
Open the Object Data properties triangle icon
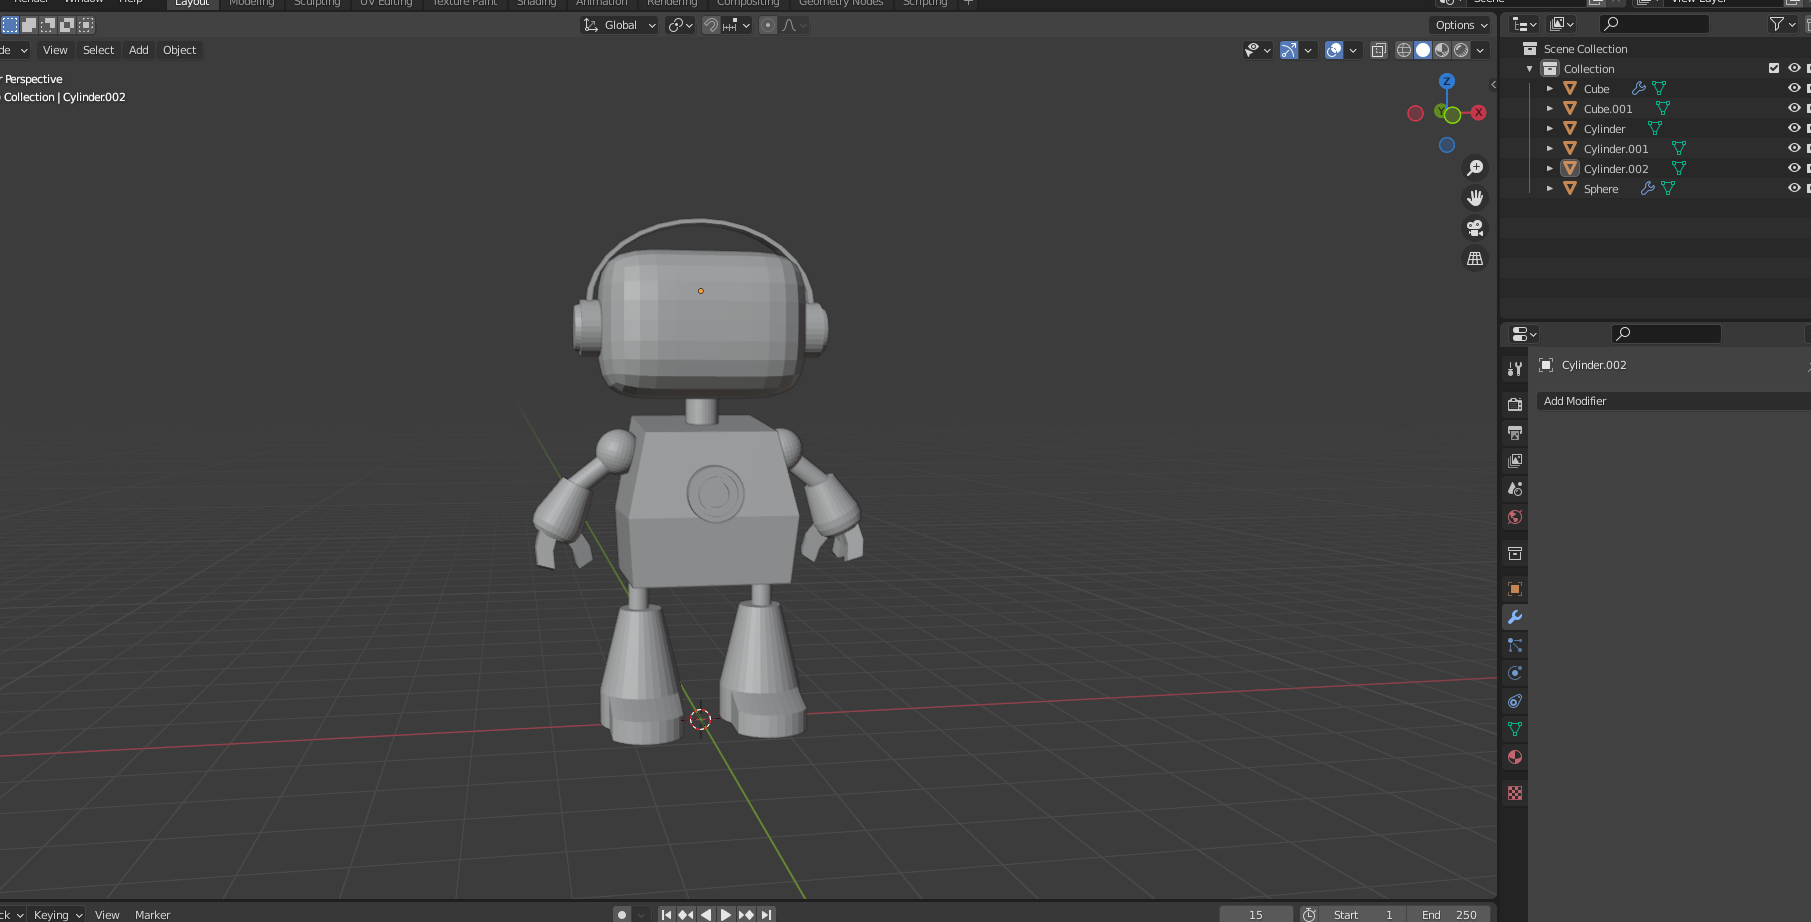click(1515, 729)
